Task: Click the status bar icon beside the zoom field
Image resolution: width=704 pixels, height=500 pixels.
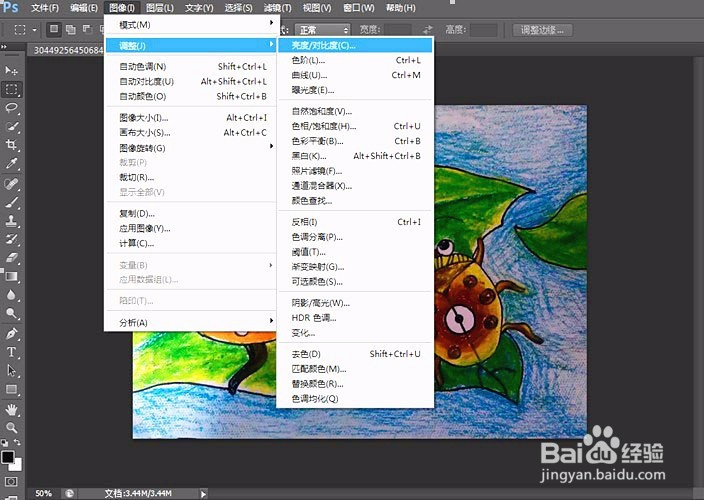Action: pyautogui.click(x=69, y=493)
